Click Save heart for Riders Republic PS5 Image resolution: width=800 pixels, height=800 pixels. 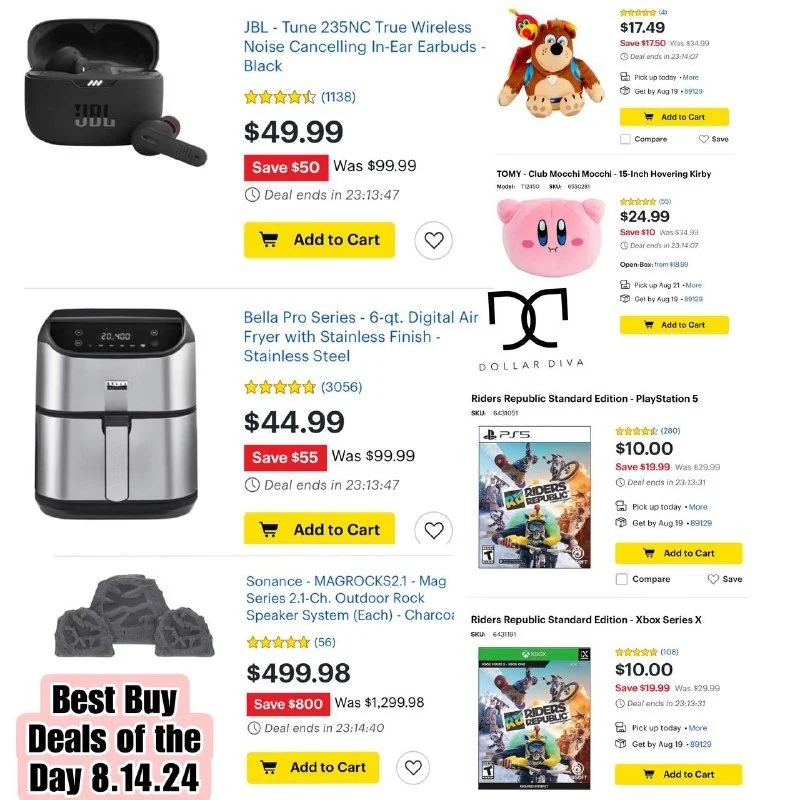(724, 579)
